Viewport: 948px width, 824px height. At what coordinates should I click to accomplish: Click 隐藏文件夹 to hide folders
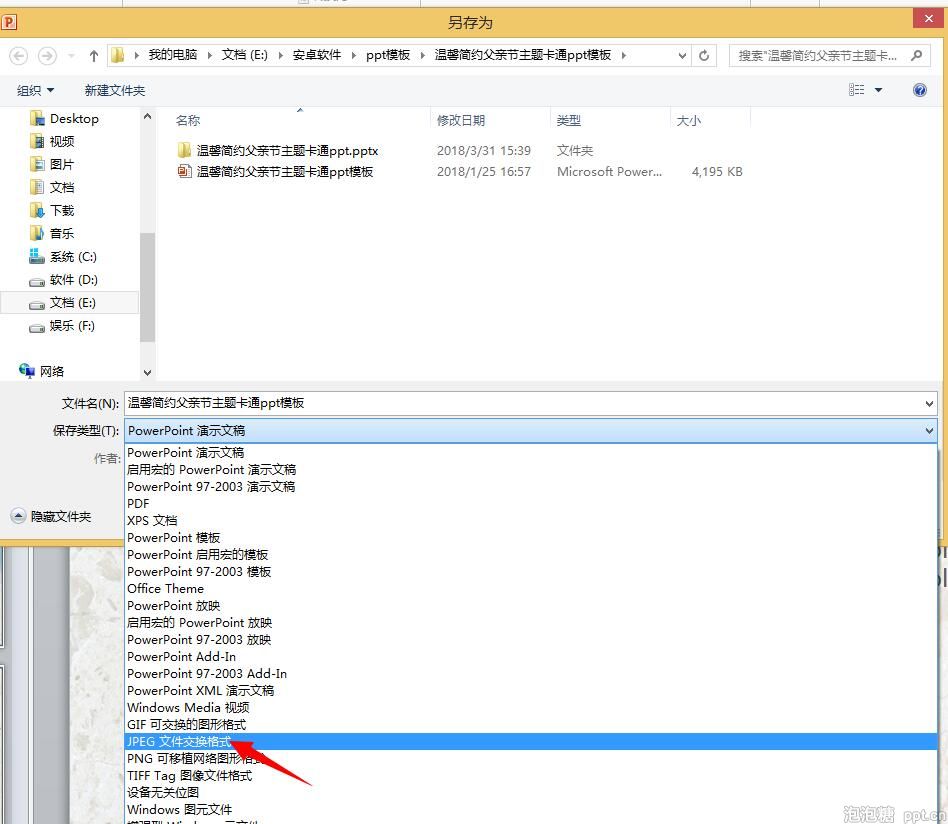pyautogui.click(x=51, y=516)
